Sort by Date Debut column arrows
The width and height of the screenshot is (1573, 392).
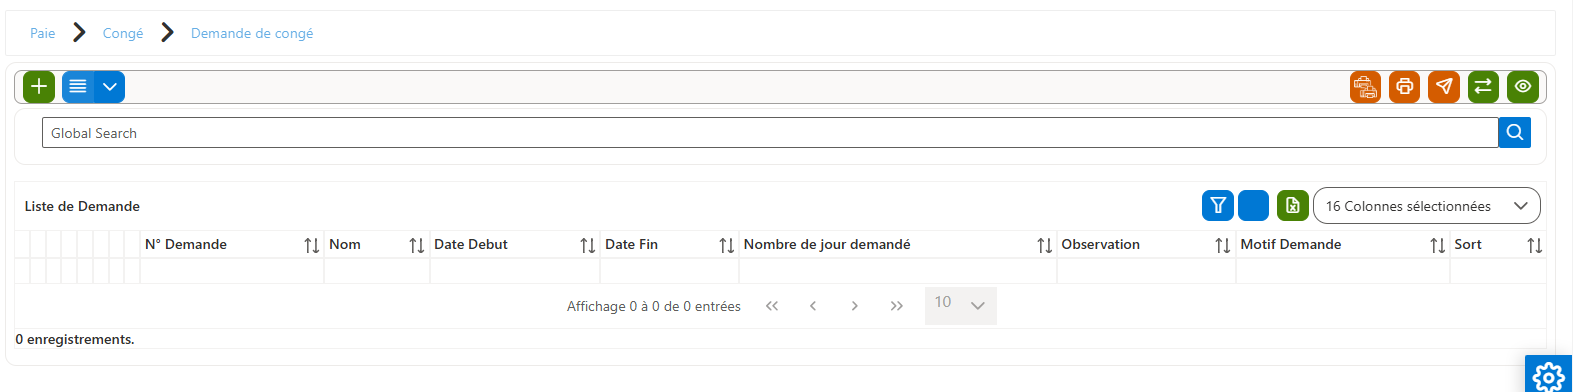588,245
